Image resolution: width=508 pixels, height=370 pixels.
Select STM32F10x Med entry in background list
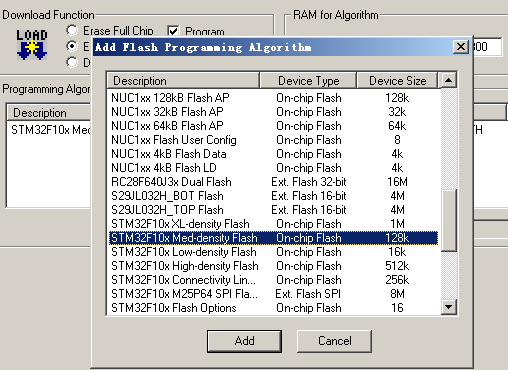[x=51, y=130]
